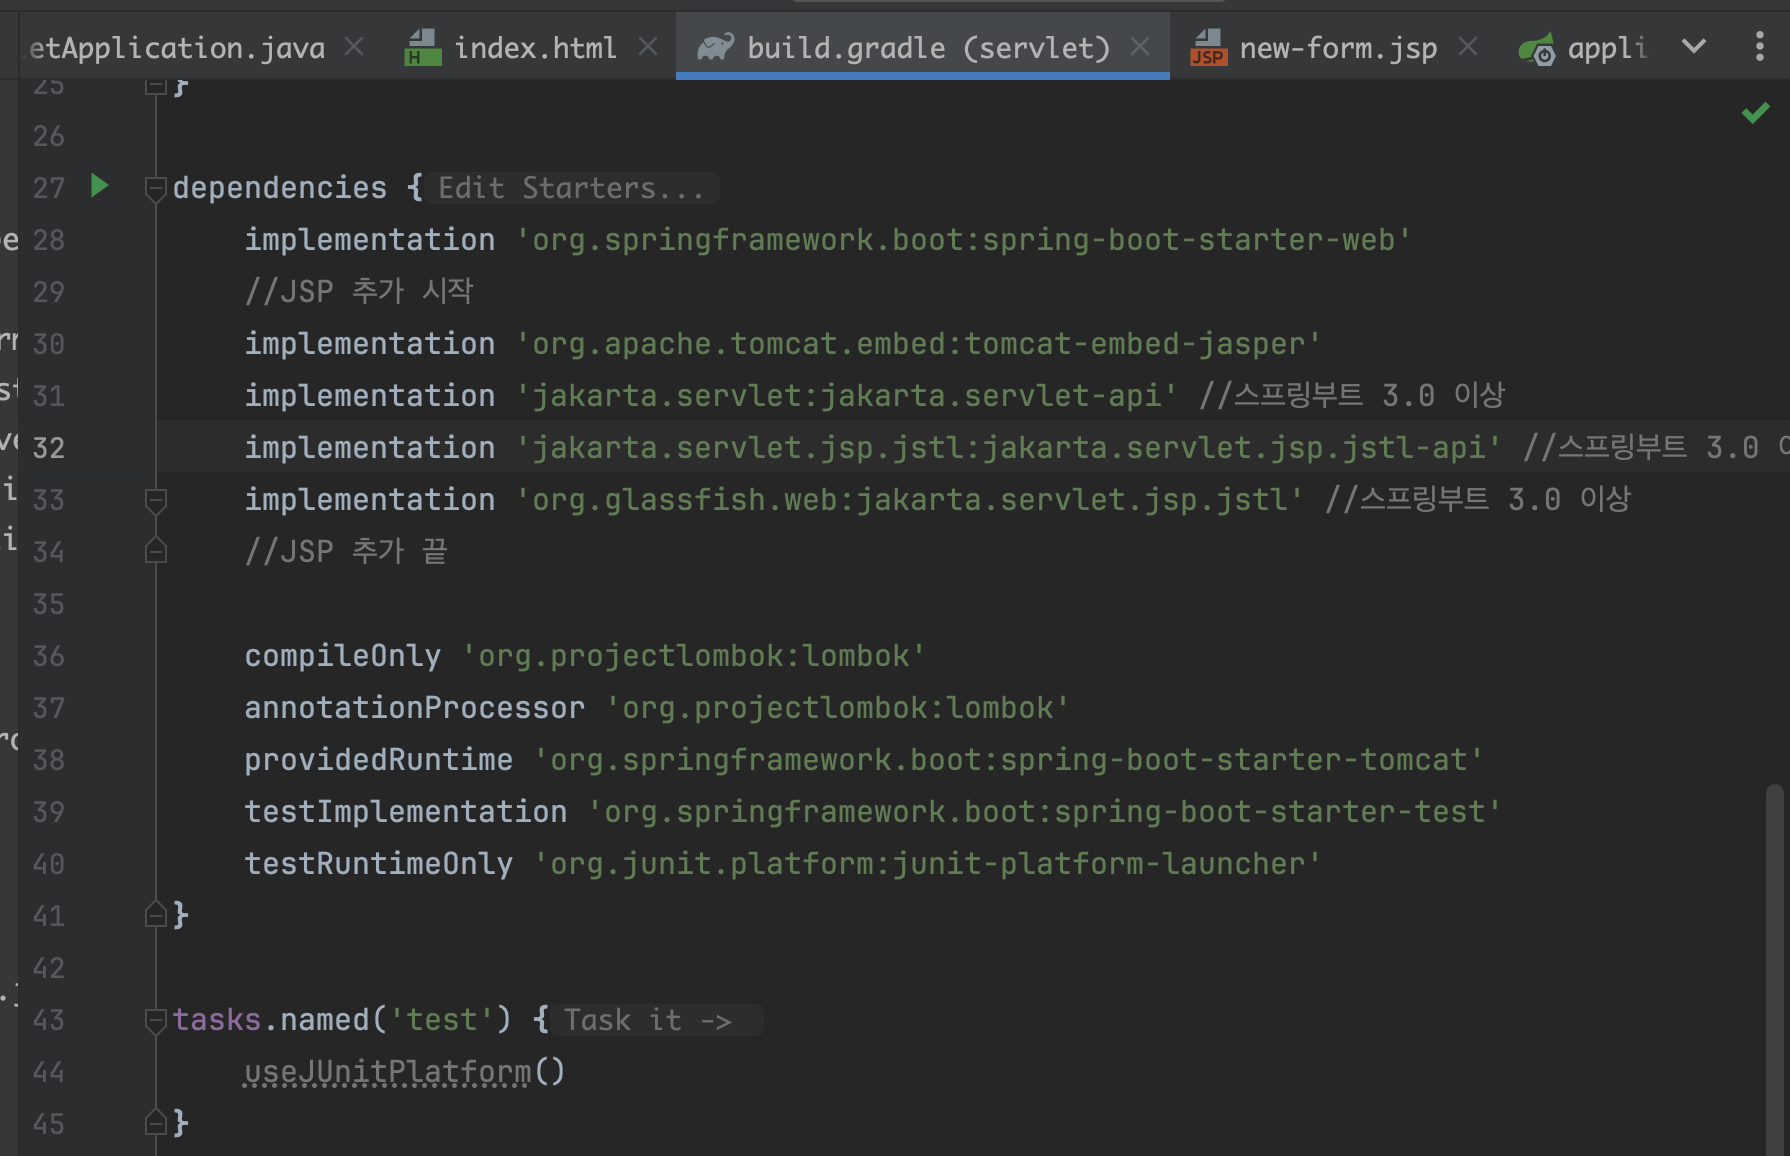Click line number 27 in the gutter
Screen dimensions: 1790x1156
pos(48,188)
